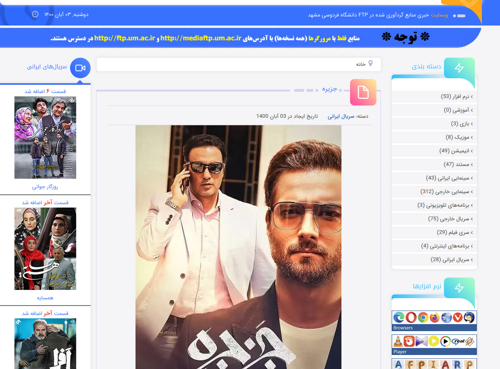The width and height of the screenshot is (500, 369).
Task: Open the سریال خارجی (75) category
Action: (434, 219)
